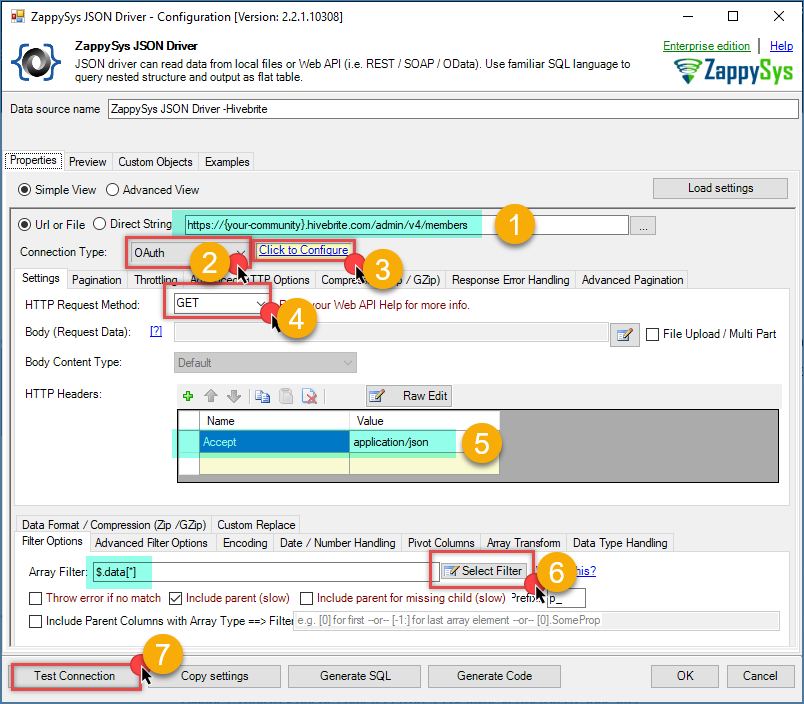
Task: Open the Throttling tab
Action: pos(155,280)
